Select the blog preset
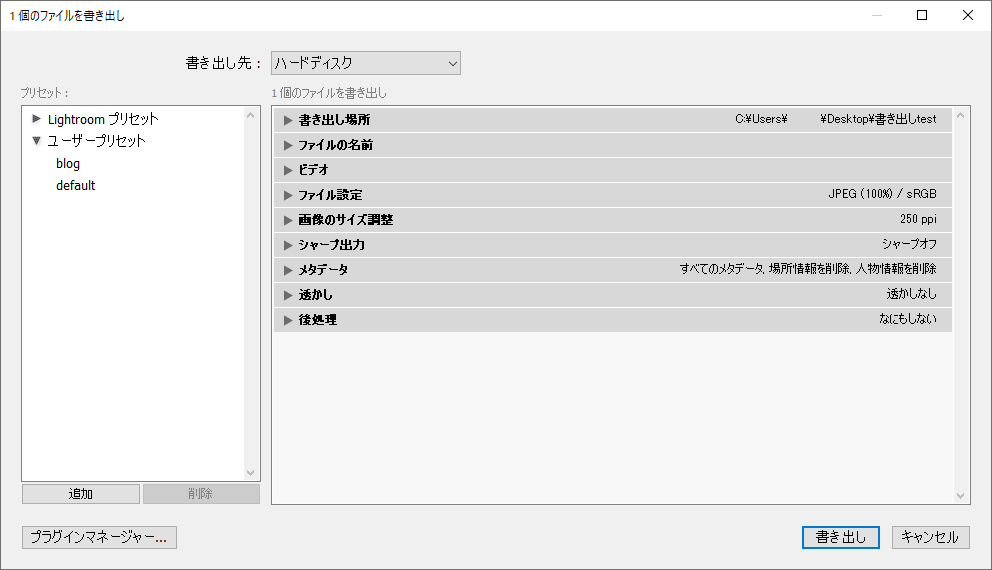The width and height of the screenshot is (992, 570). 68,164
